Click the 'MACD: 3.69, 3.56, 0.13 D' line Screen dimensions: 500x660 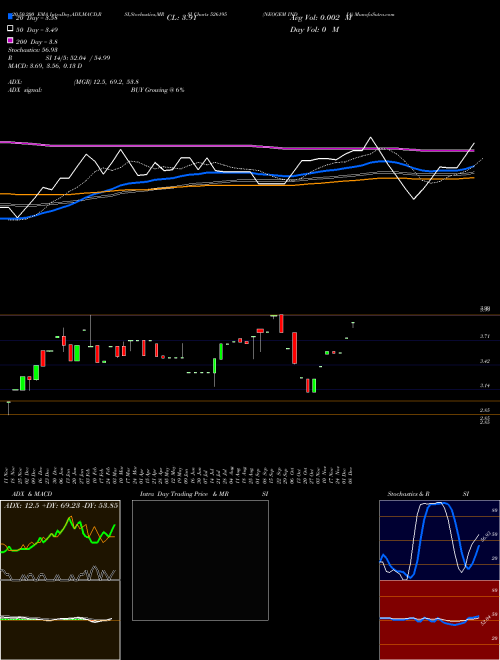(x=45, y=66)
